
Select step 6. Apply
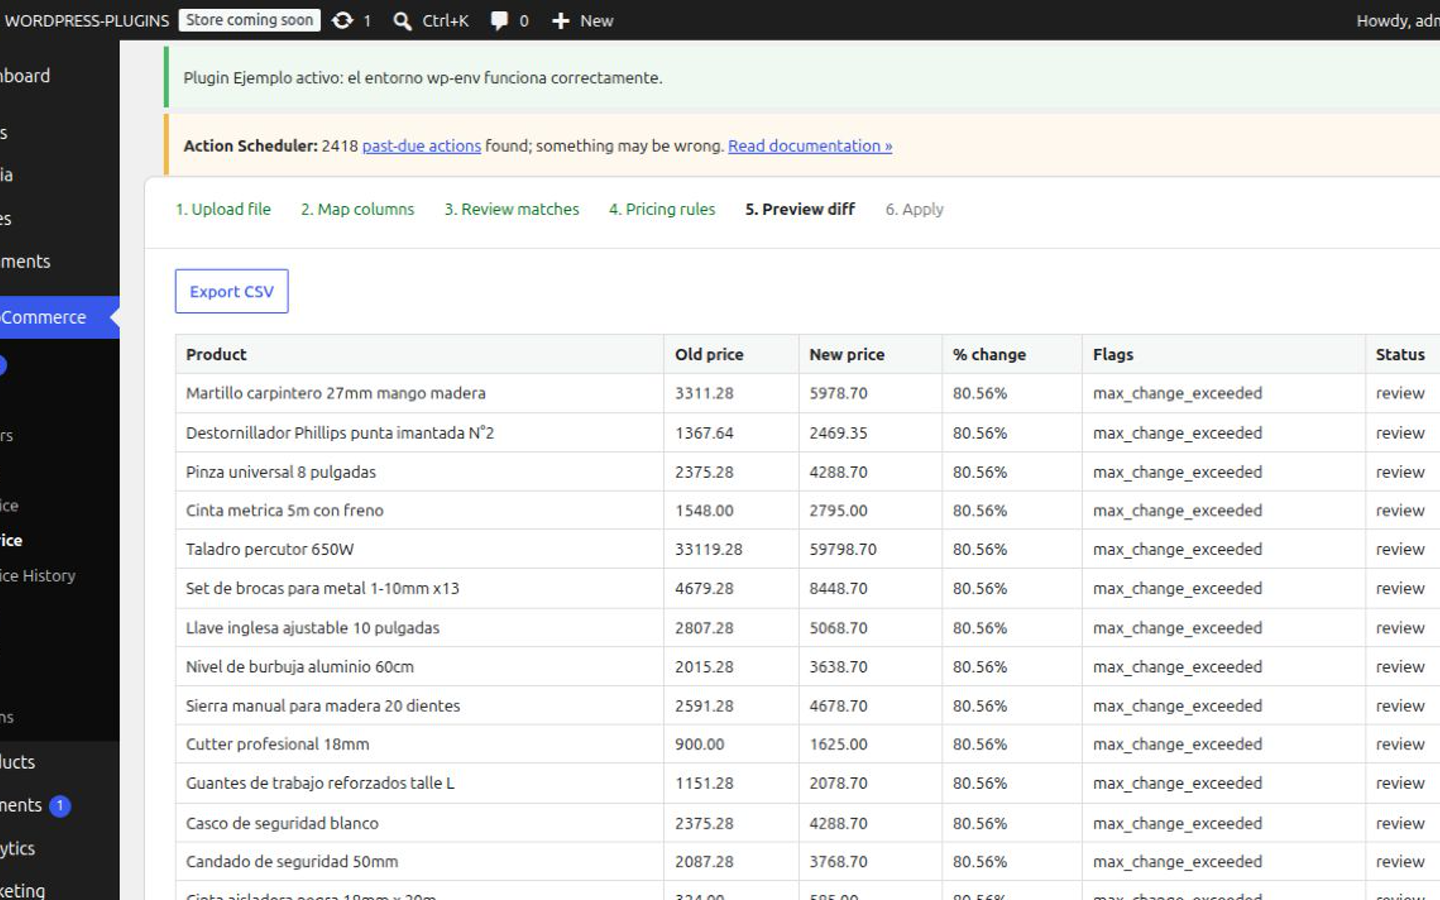914,209
